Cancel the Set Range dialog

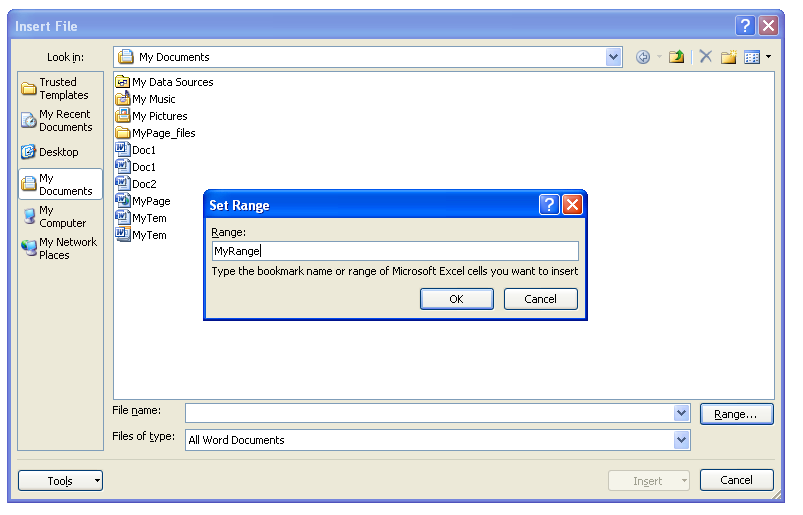540,299
